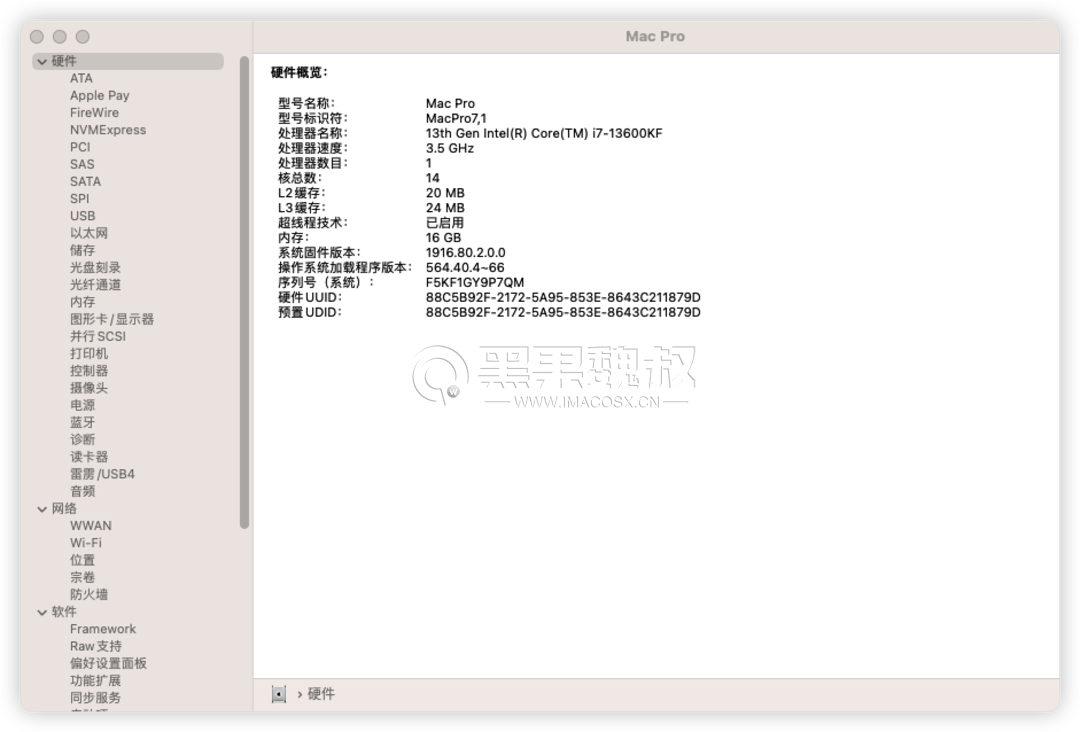
Task: Click the window minimize button
Action: pos(60,37)
